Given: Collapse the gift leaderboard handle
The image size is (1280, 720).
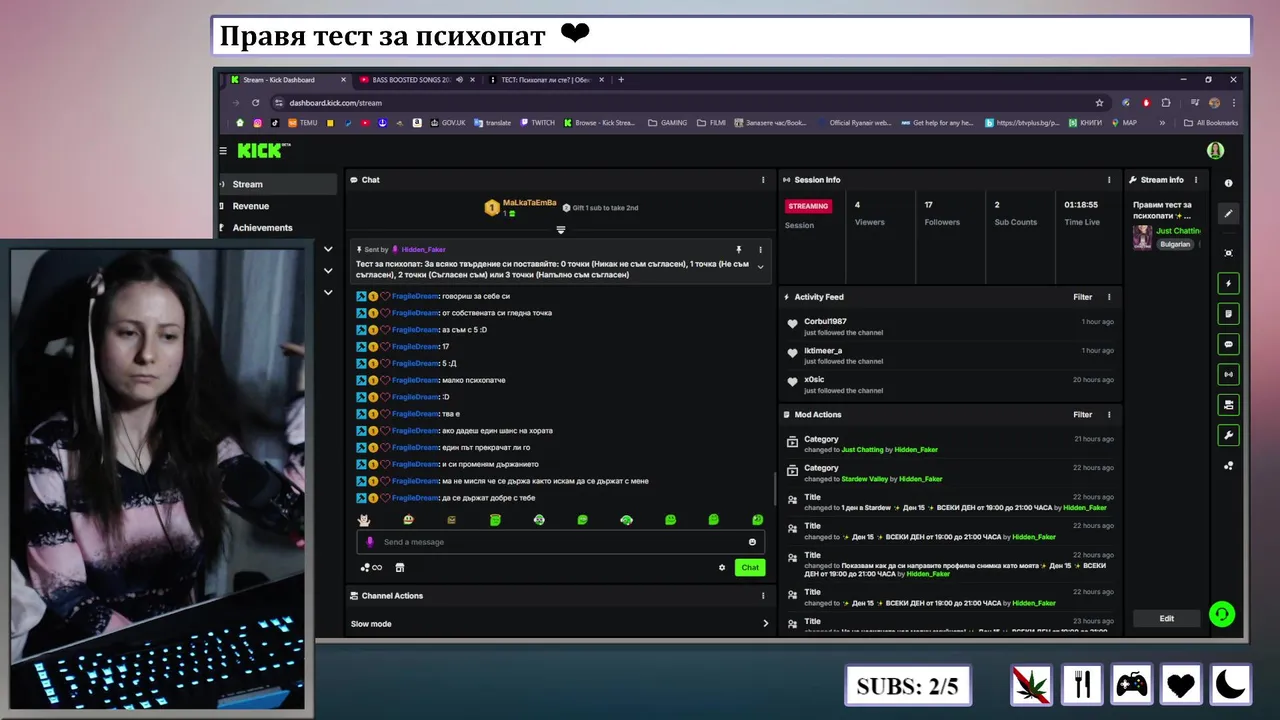Looking at the screenshot, I should click(x=560, y=230).
